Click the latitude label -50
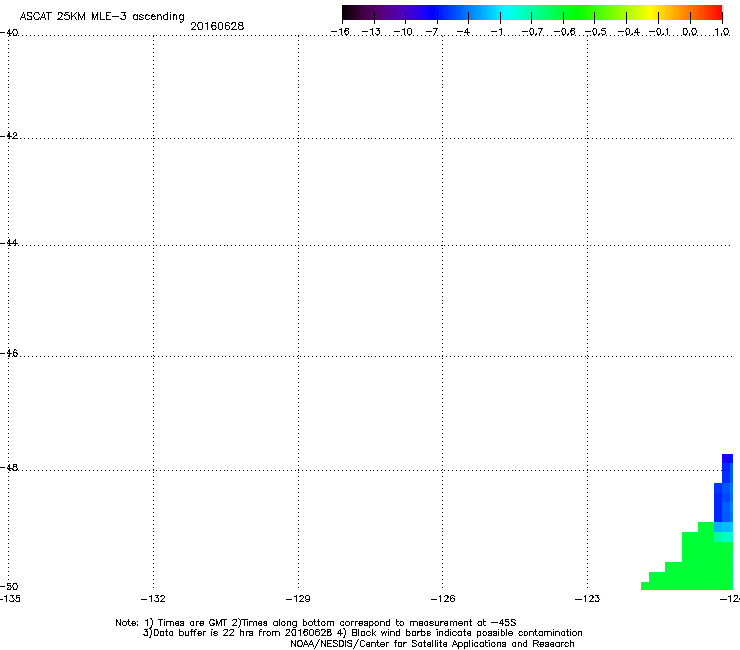Screen dimensions: 740x650 click(9, 586)
